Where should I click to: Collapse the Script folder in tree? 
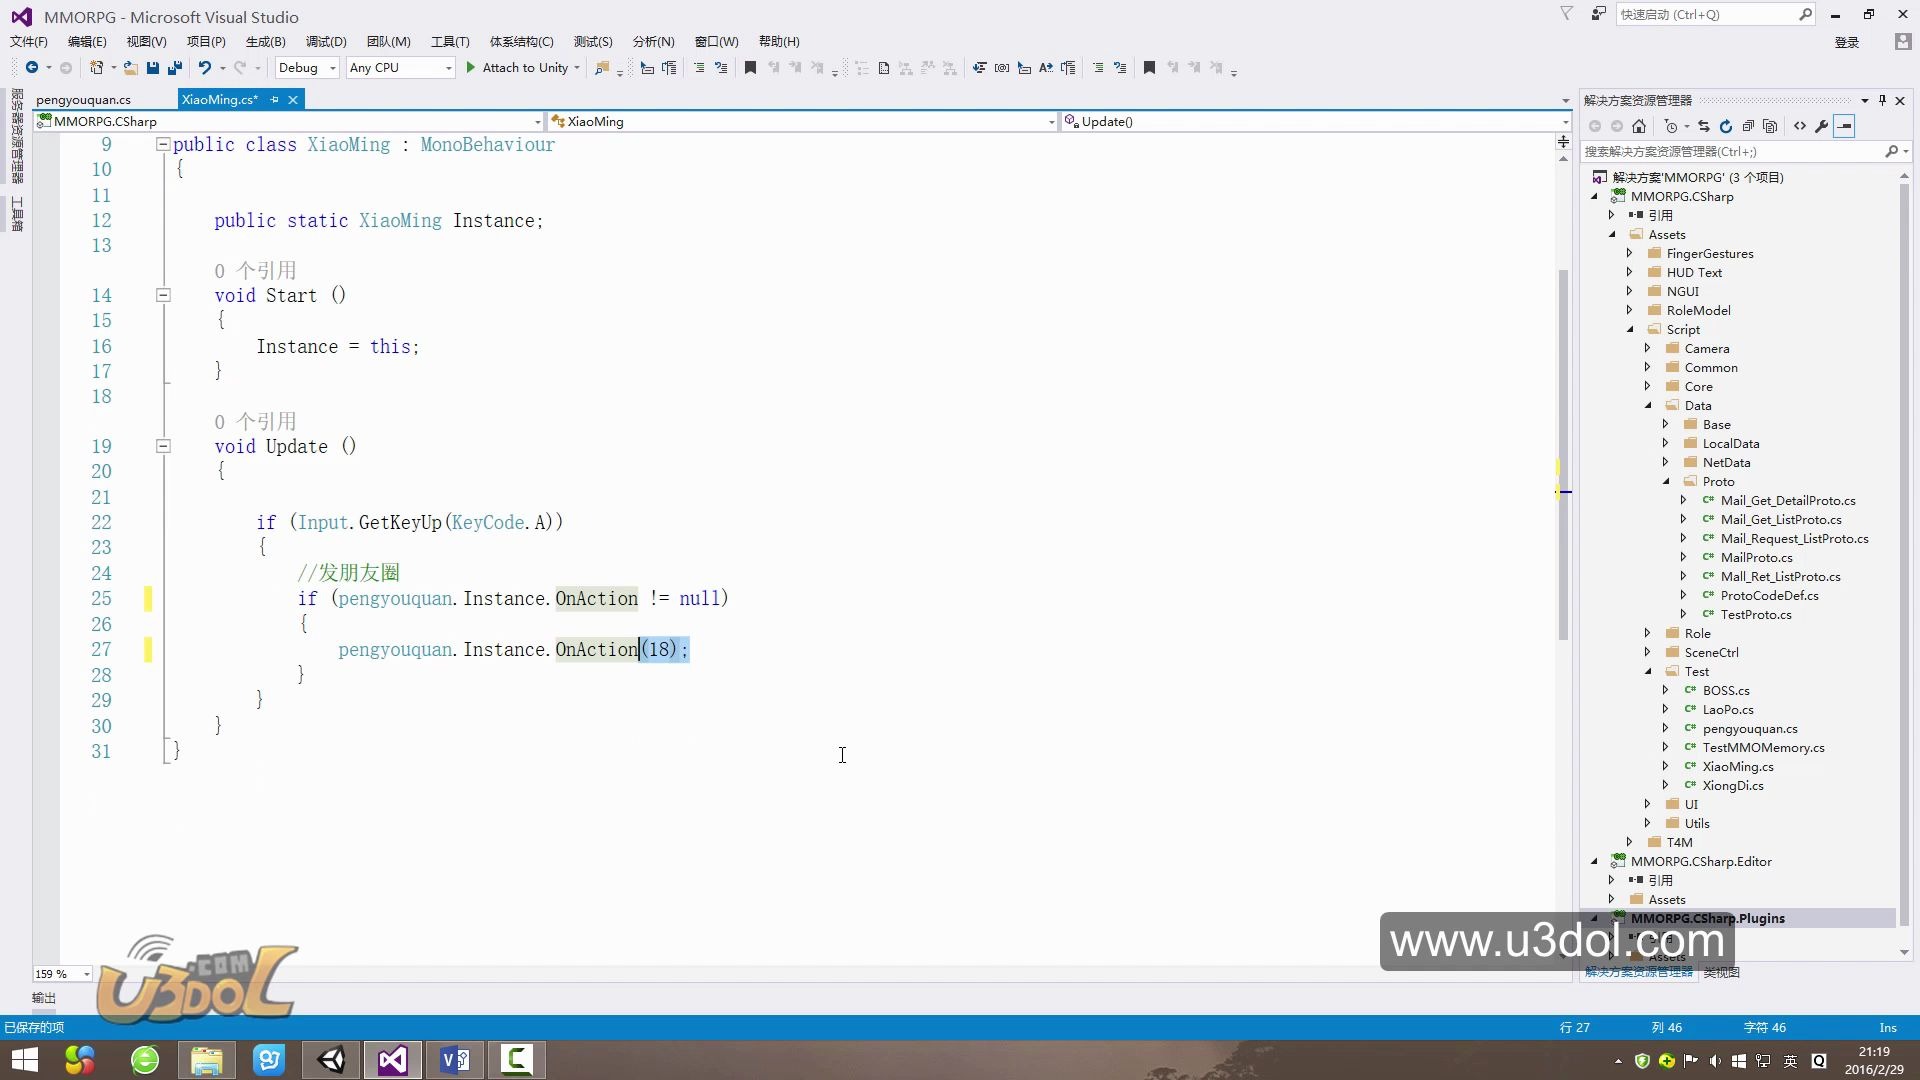(1630, 329)
